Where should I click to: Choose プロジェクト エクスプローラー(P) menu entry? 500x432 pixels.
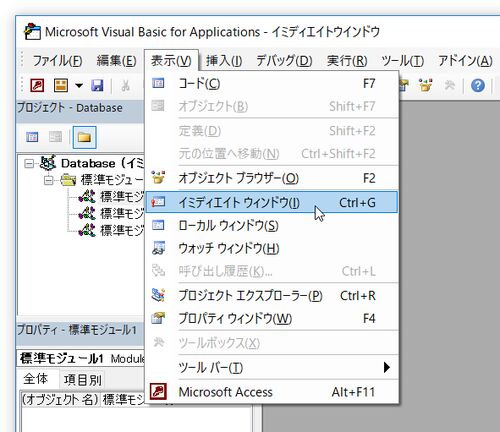(272, 296)
